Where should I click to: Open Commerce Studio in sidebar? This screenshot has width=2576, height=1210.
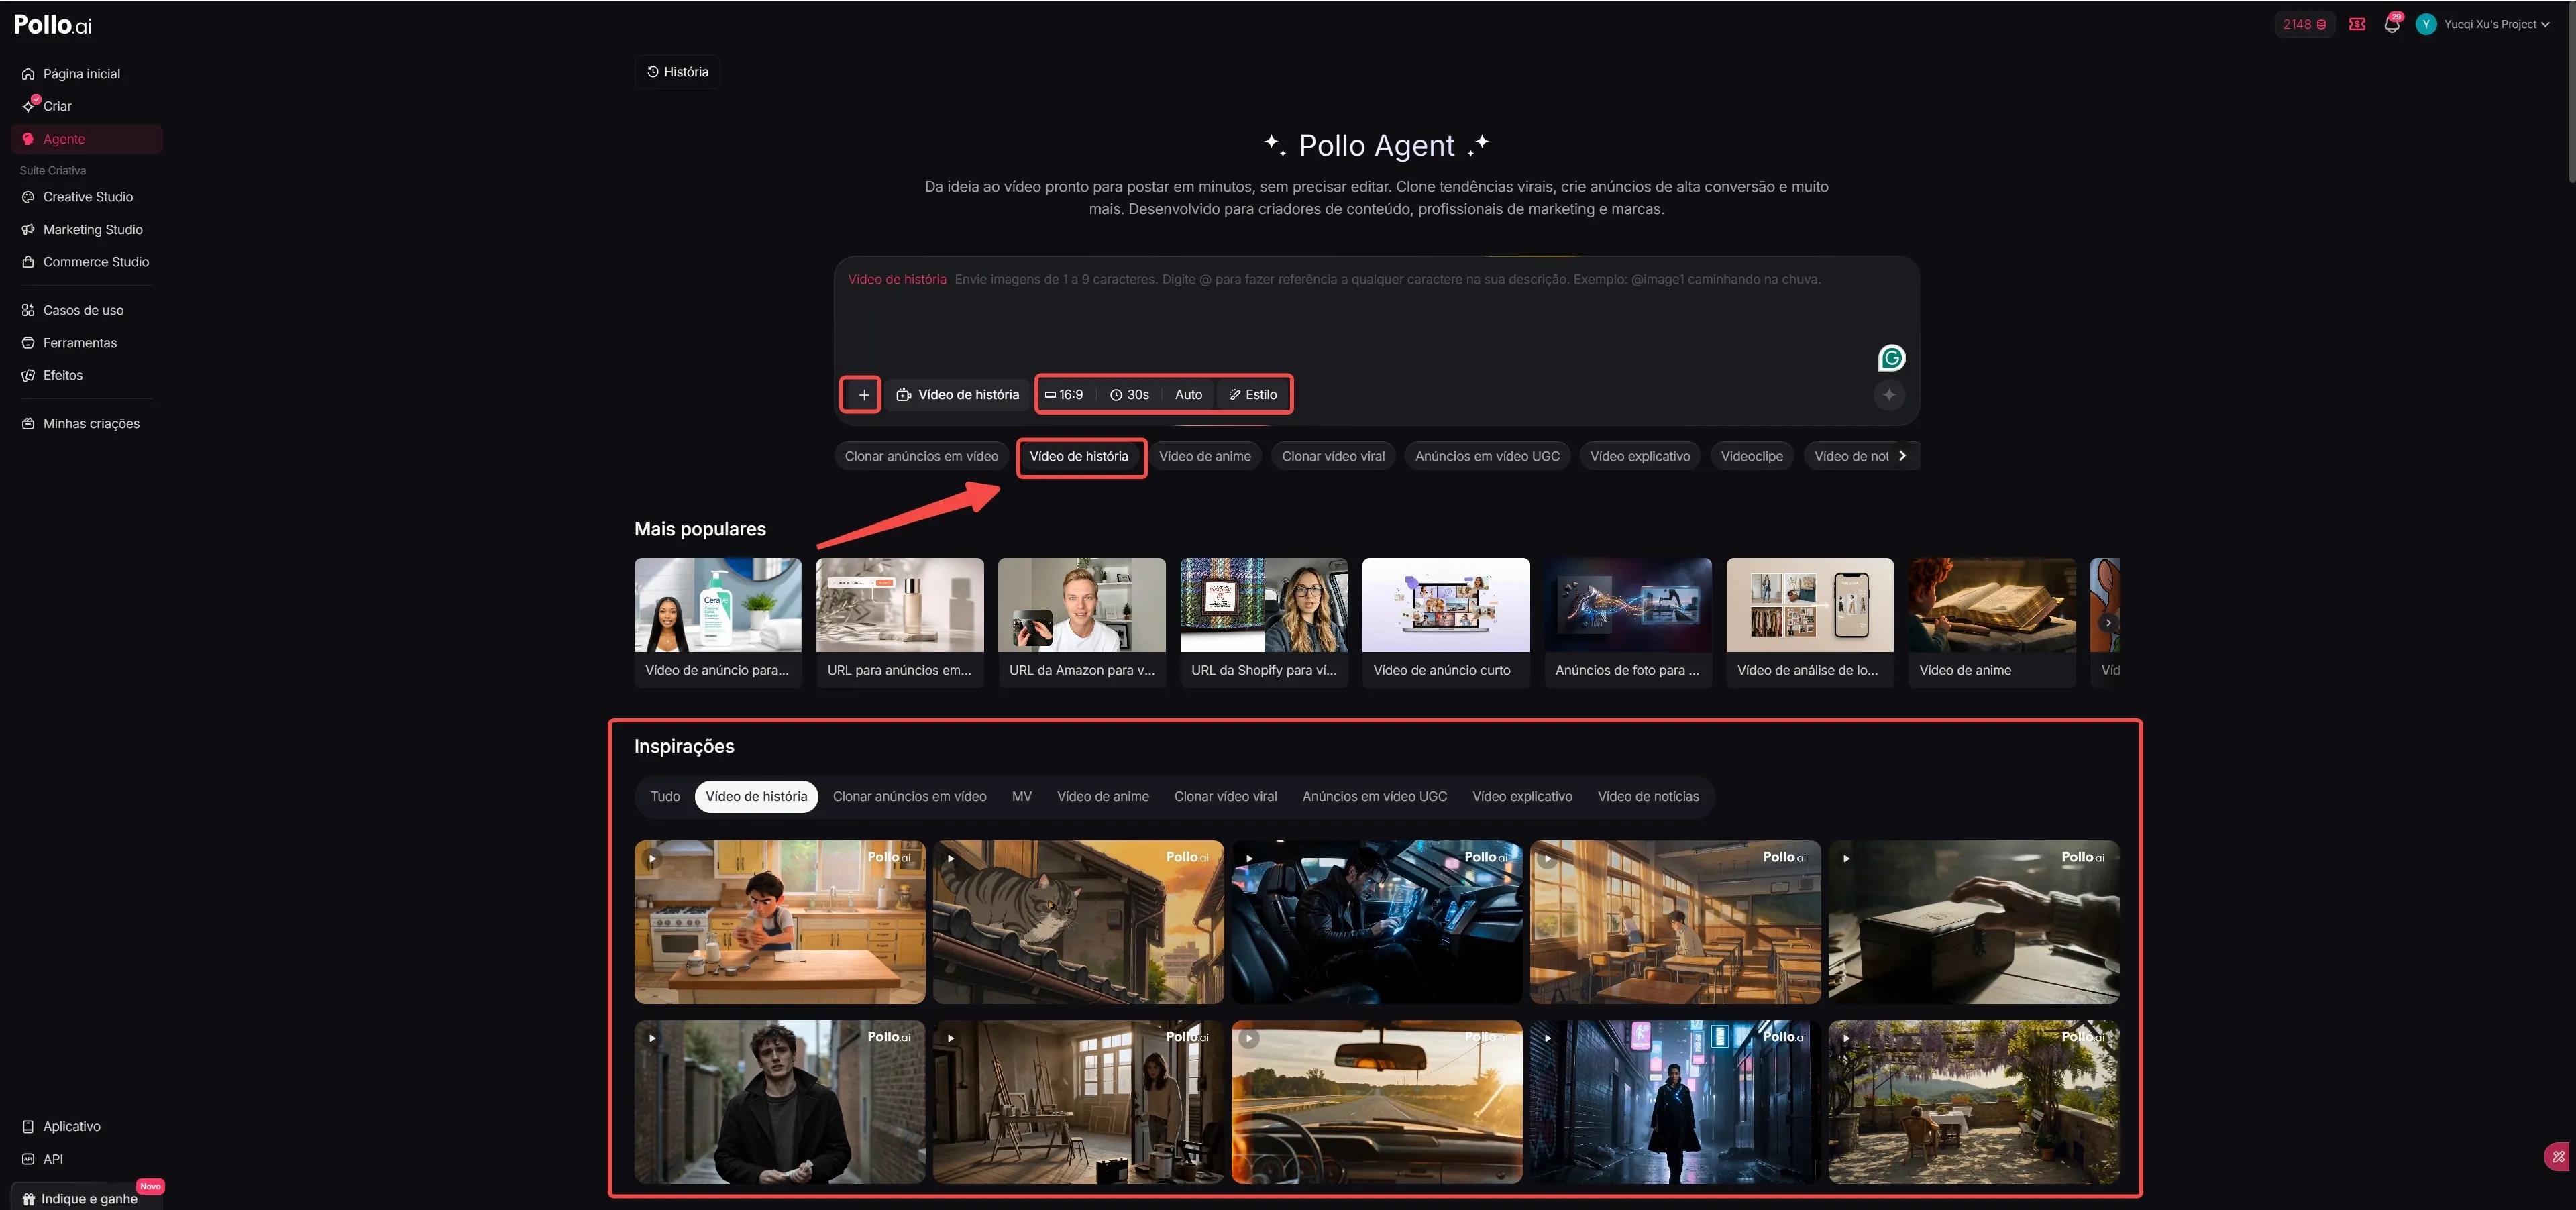[86, 262]
